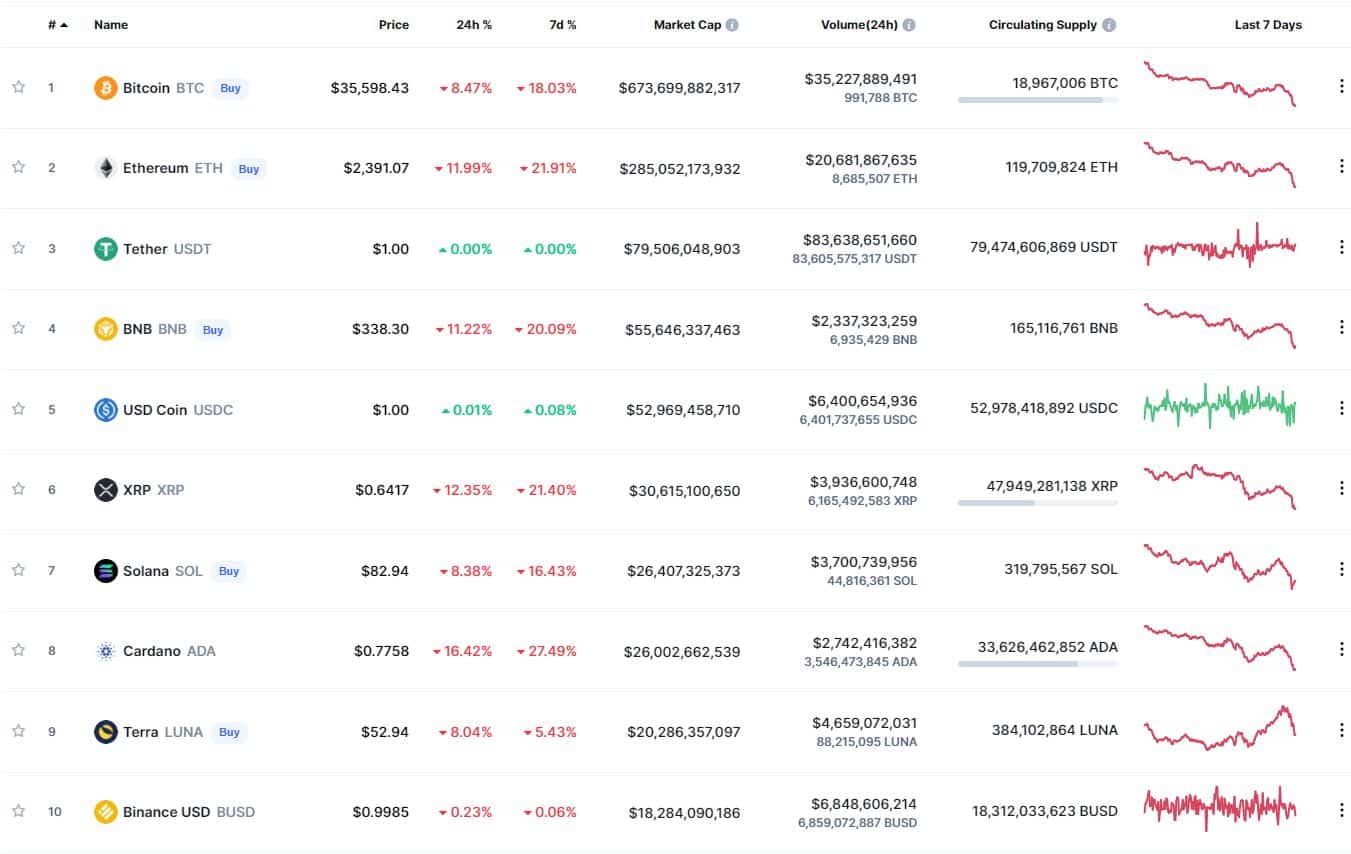This screenshot has width=1351, height=854.
Task: Click the Cardano coin logo
Action: 105,651
